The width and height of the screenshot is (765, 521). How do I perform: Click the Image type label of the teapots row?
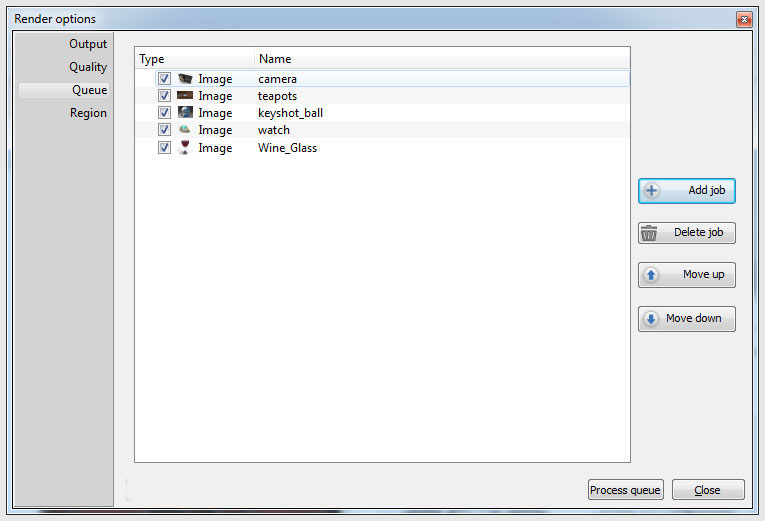click(215, 96)
